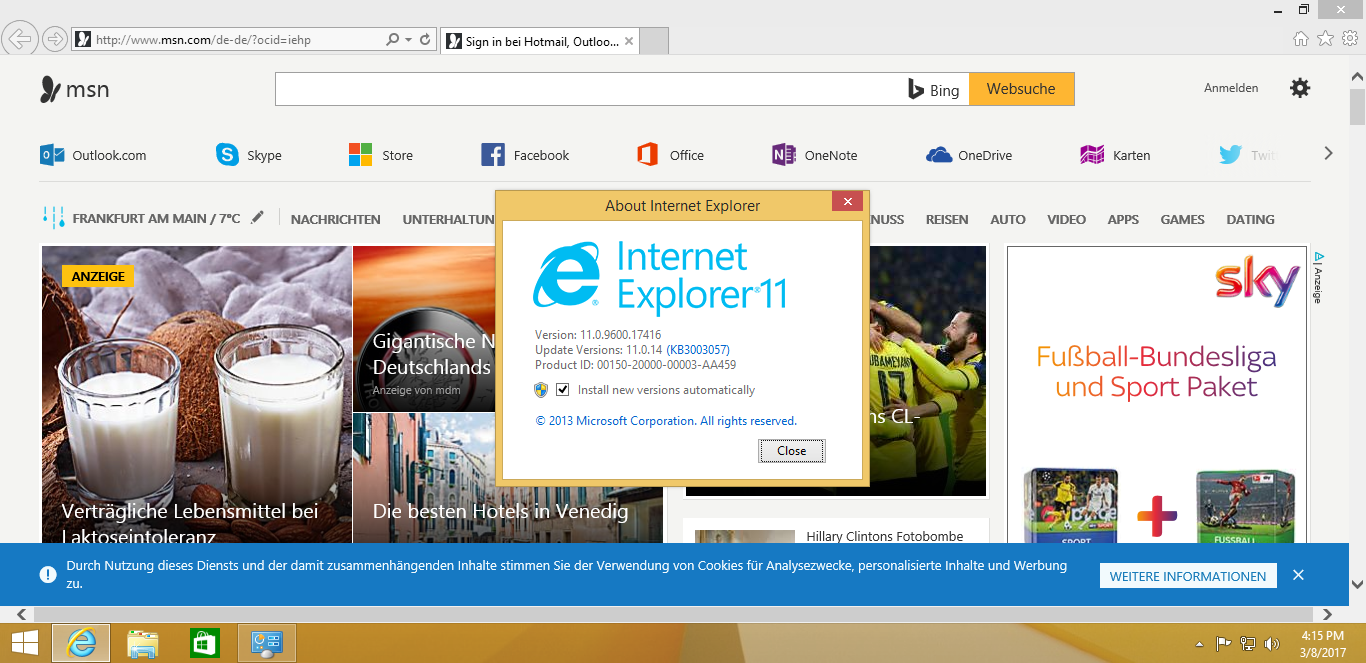Click the browser Back arrow button
The image size is (1366, 663).
click(x=20, y=39)
